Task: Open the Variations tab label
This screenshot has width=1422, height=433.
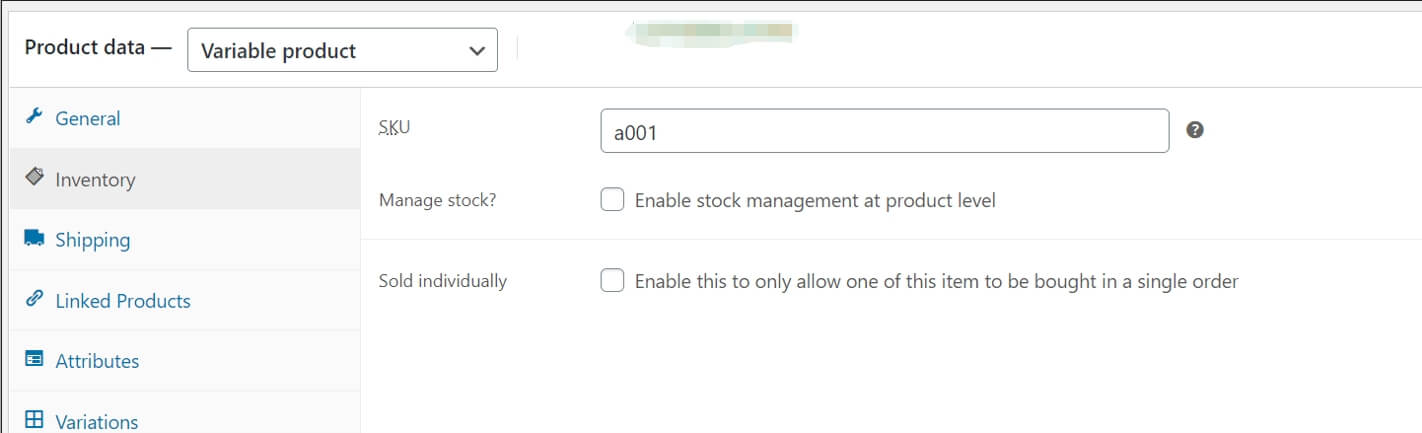Action: (96, 421)
